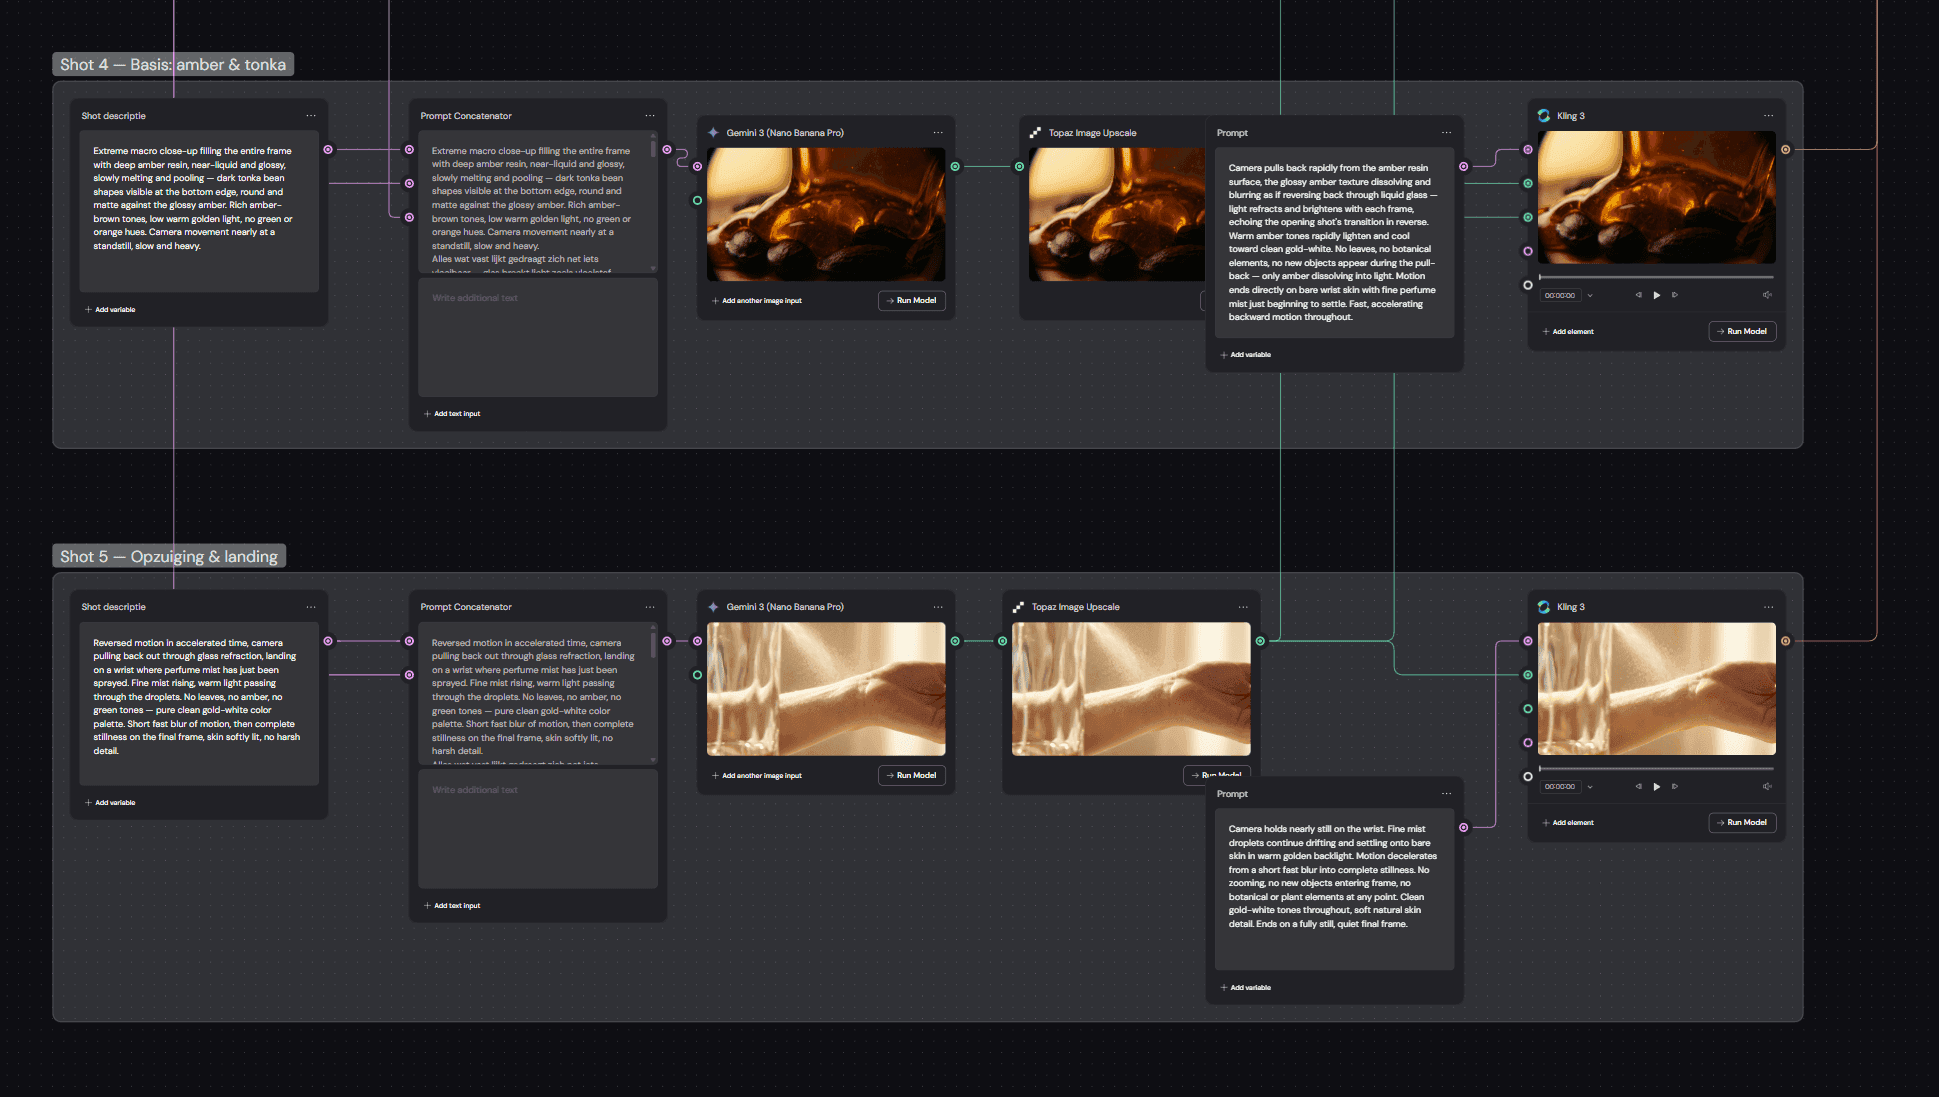1939x1097 pixels.
Task: Click the Shot 4 Kling 3 output connector port
Action: pos(1786,150)
